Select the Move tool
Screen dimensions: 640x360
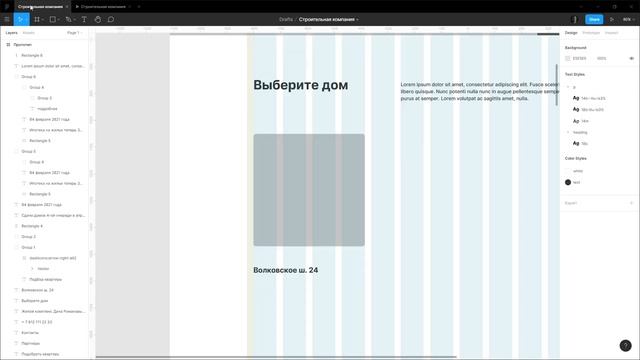20,19
